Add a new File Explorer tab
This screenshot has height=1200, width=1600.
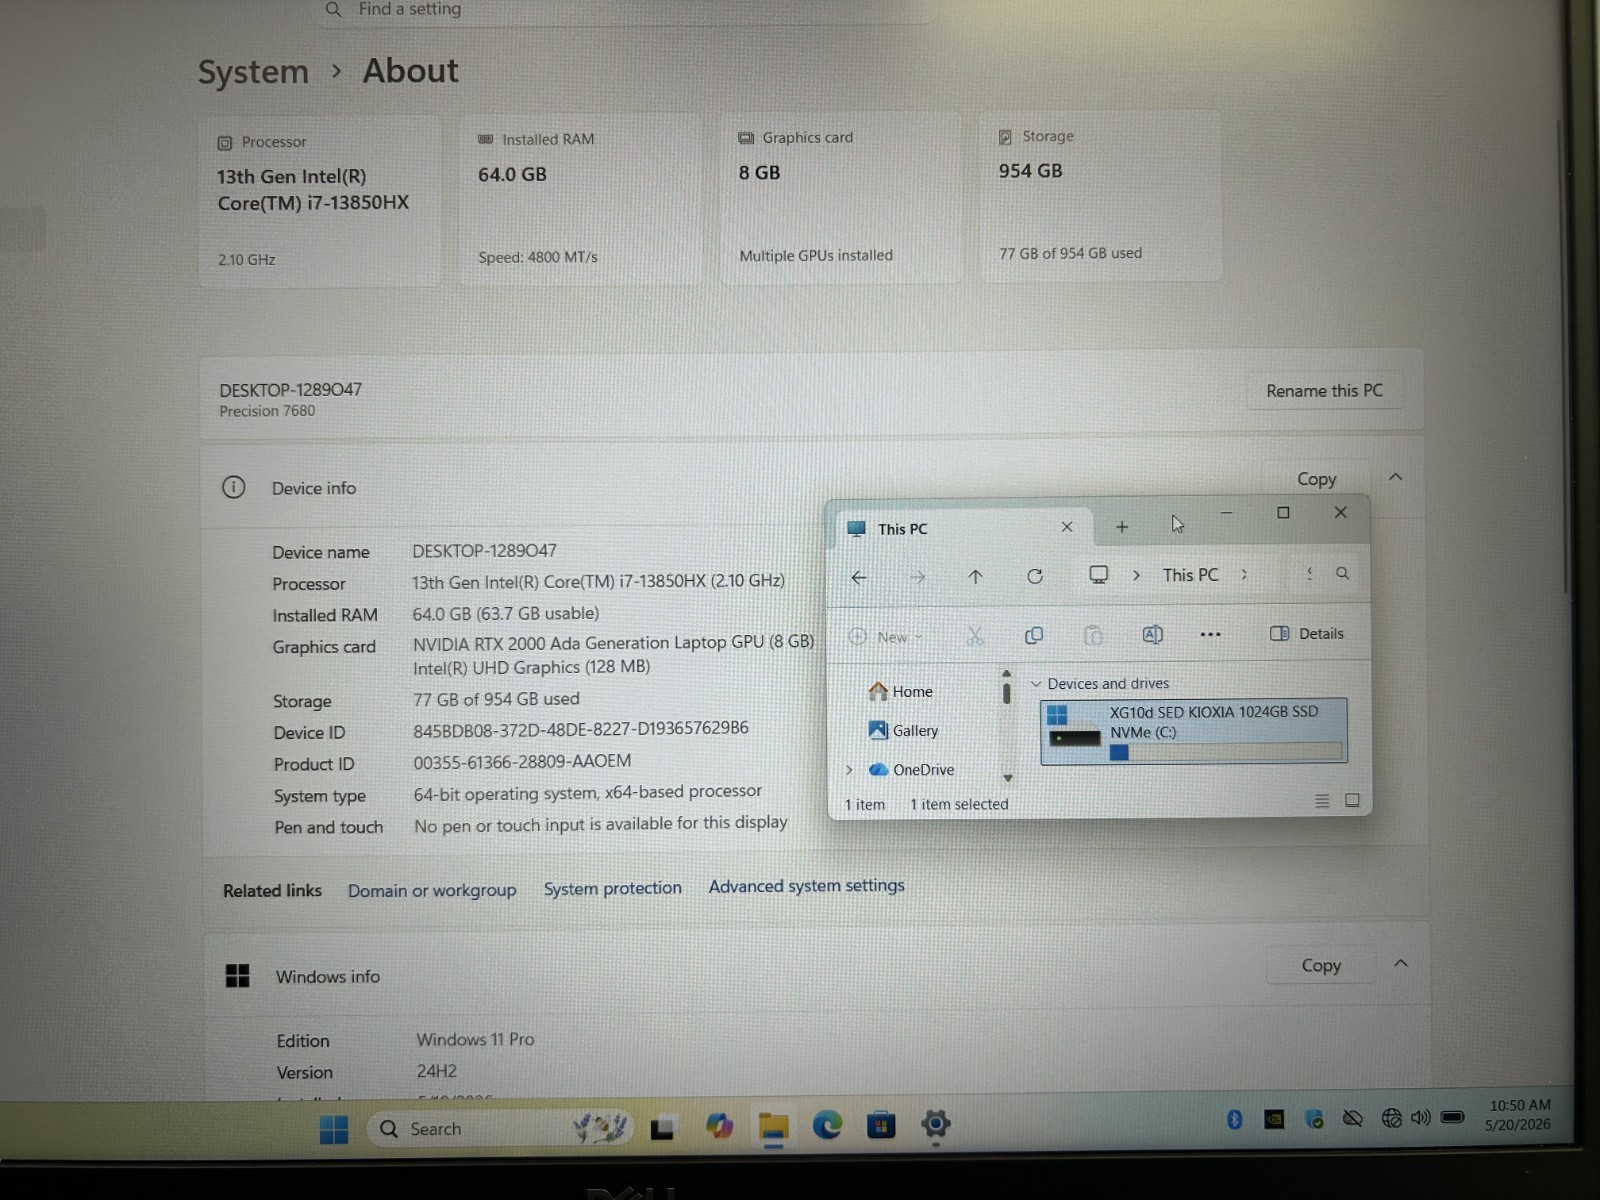point(1122,527)
